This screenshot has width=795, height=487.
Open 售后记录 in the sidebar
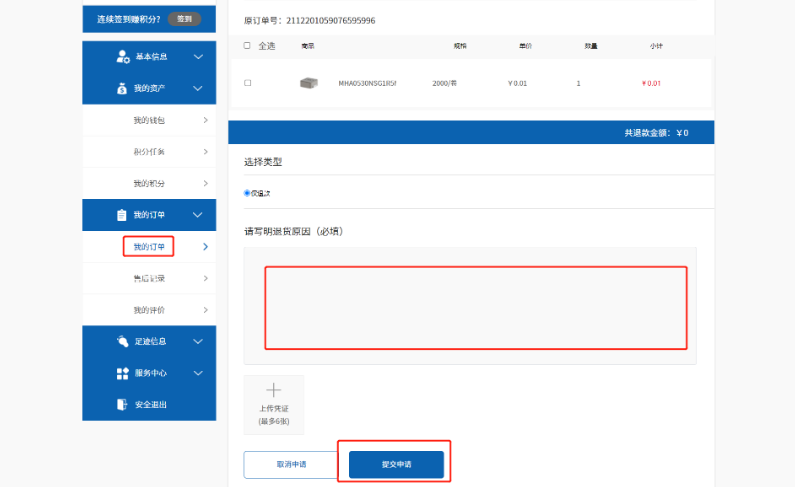coord(149,278)
